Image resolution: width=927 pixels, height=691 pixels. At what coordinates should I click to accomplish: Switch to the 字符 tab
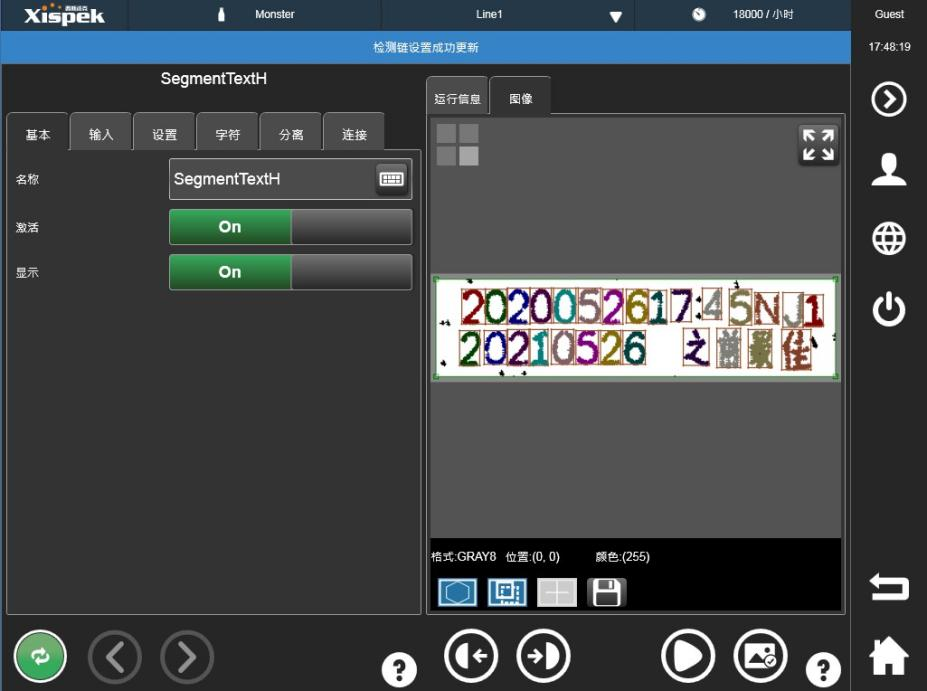[x=228, y=134]
